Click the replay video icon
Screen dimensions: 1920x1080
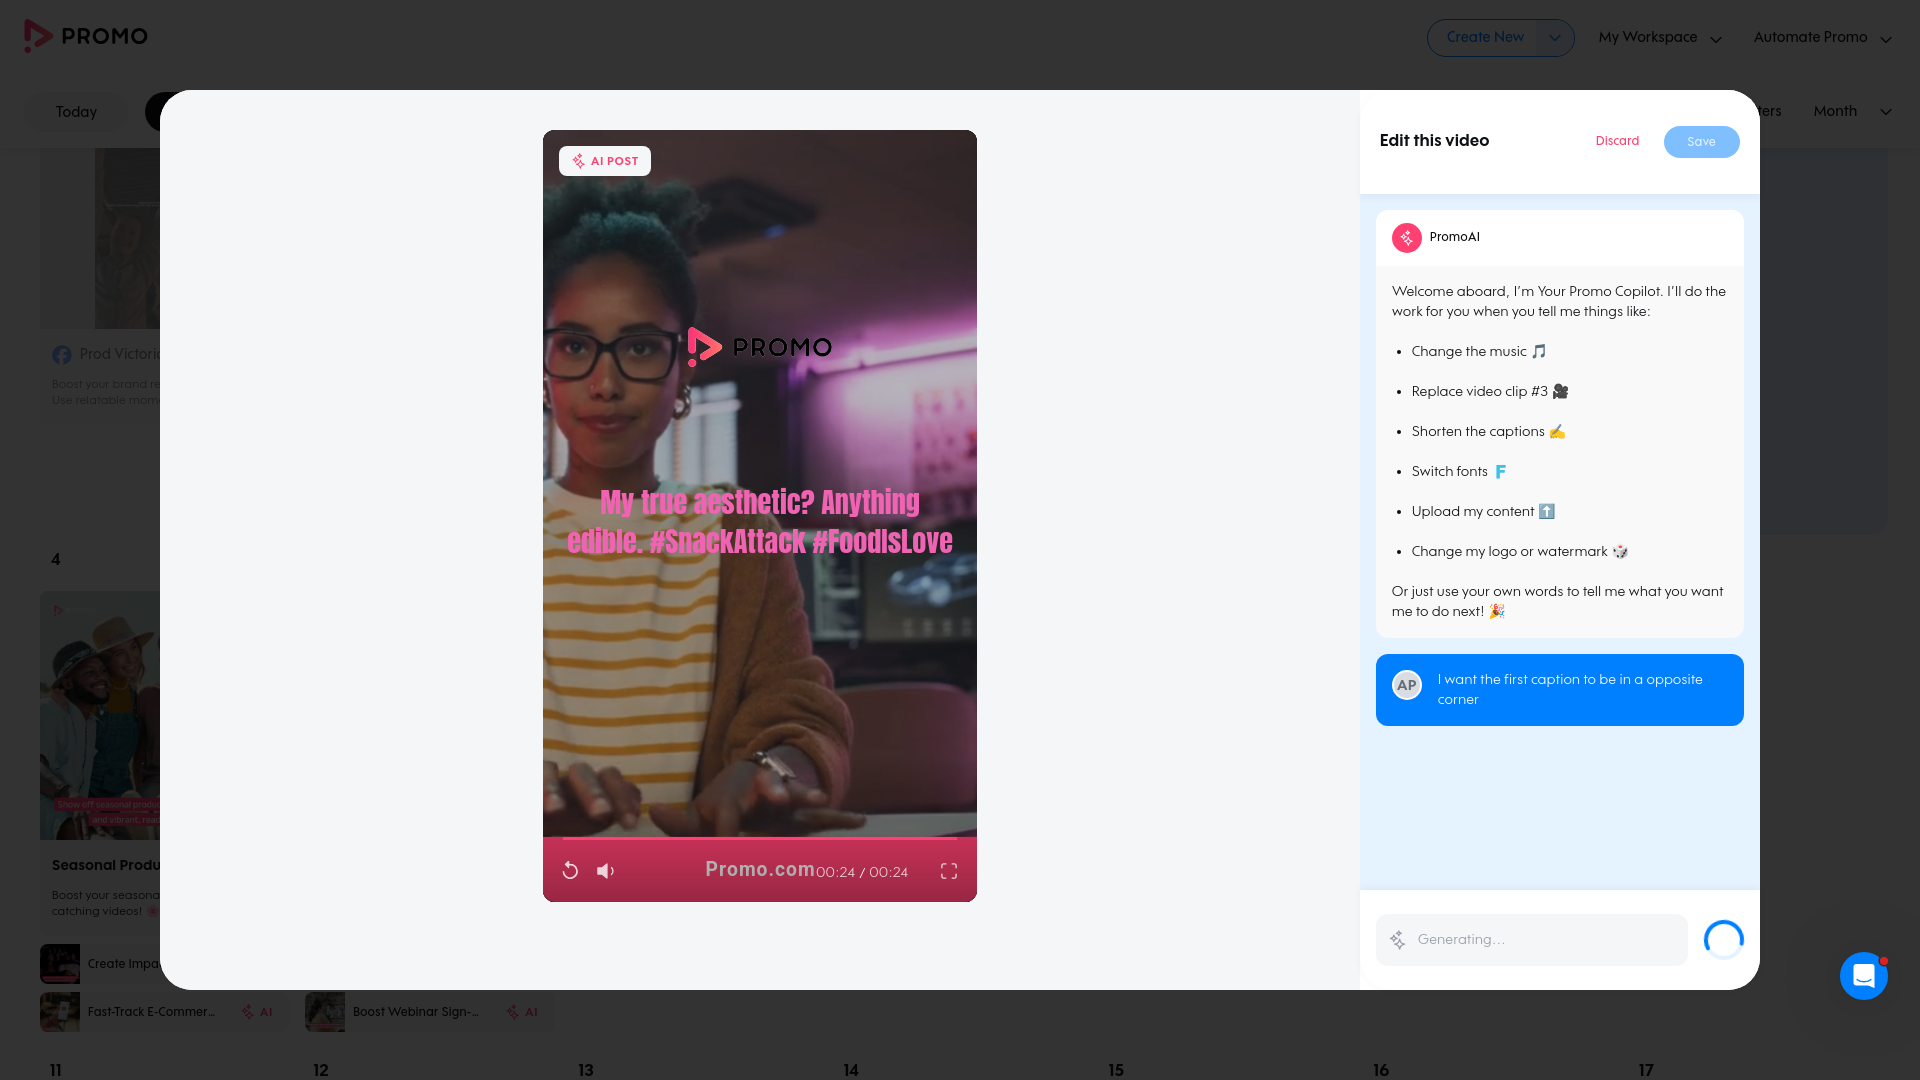point(570,871)
